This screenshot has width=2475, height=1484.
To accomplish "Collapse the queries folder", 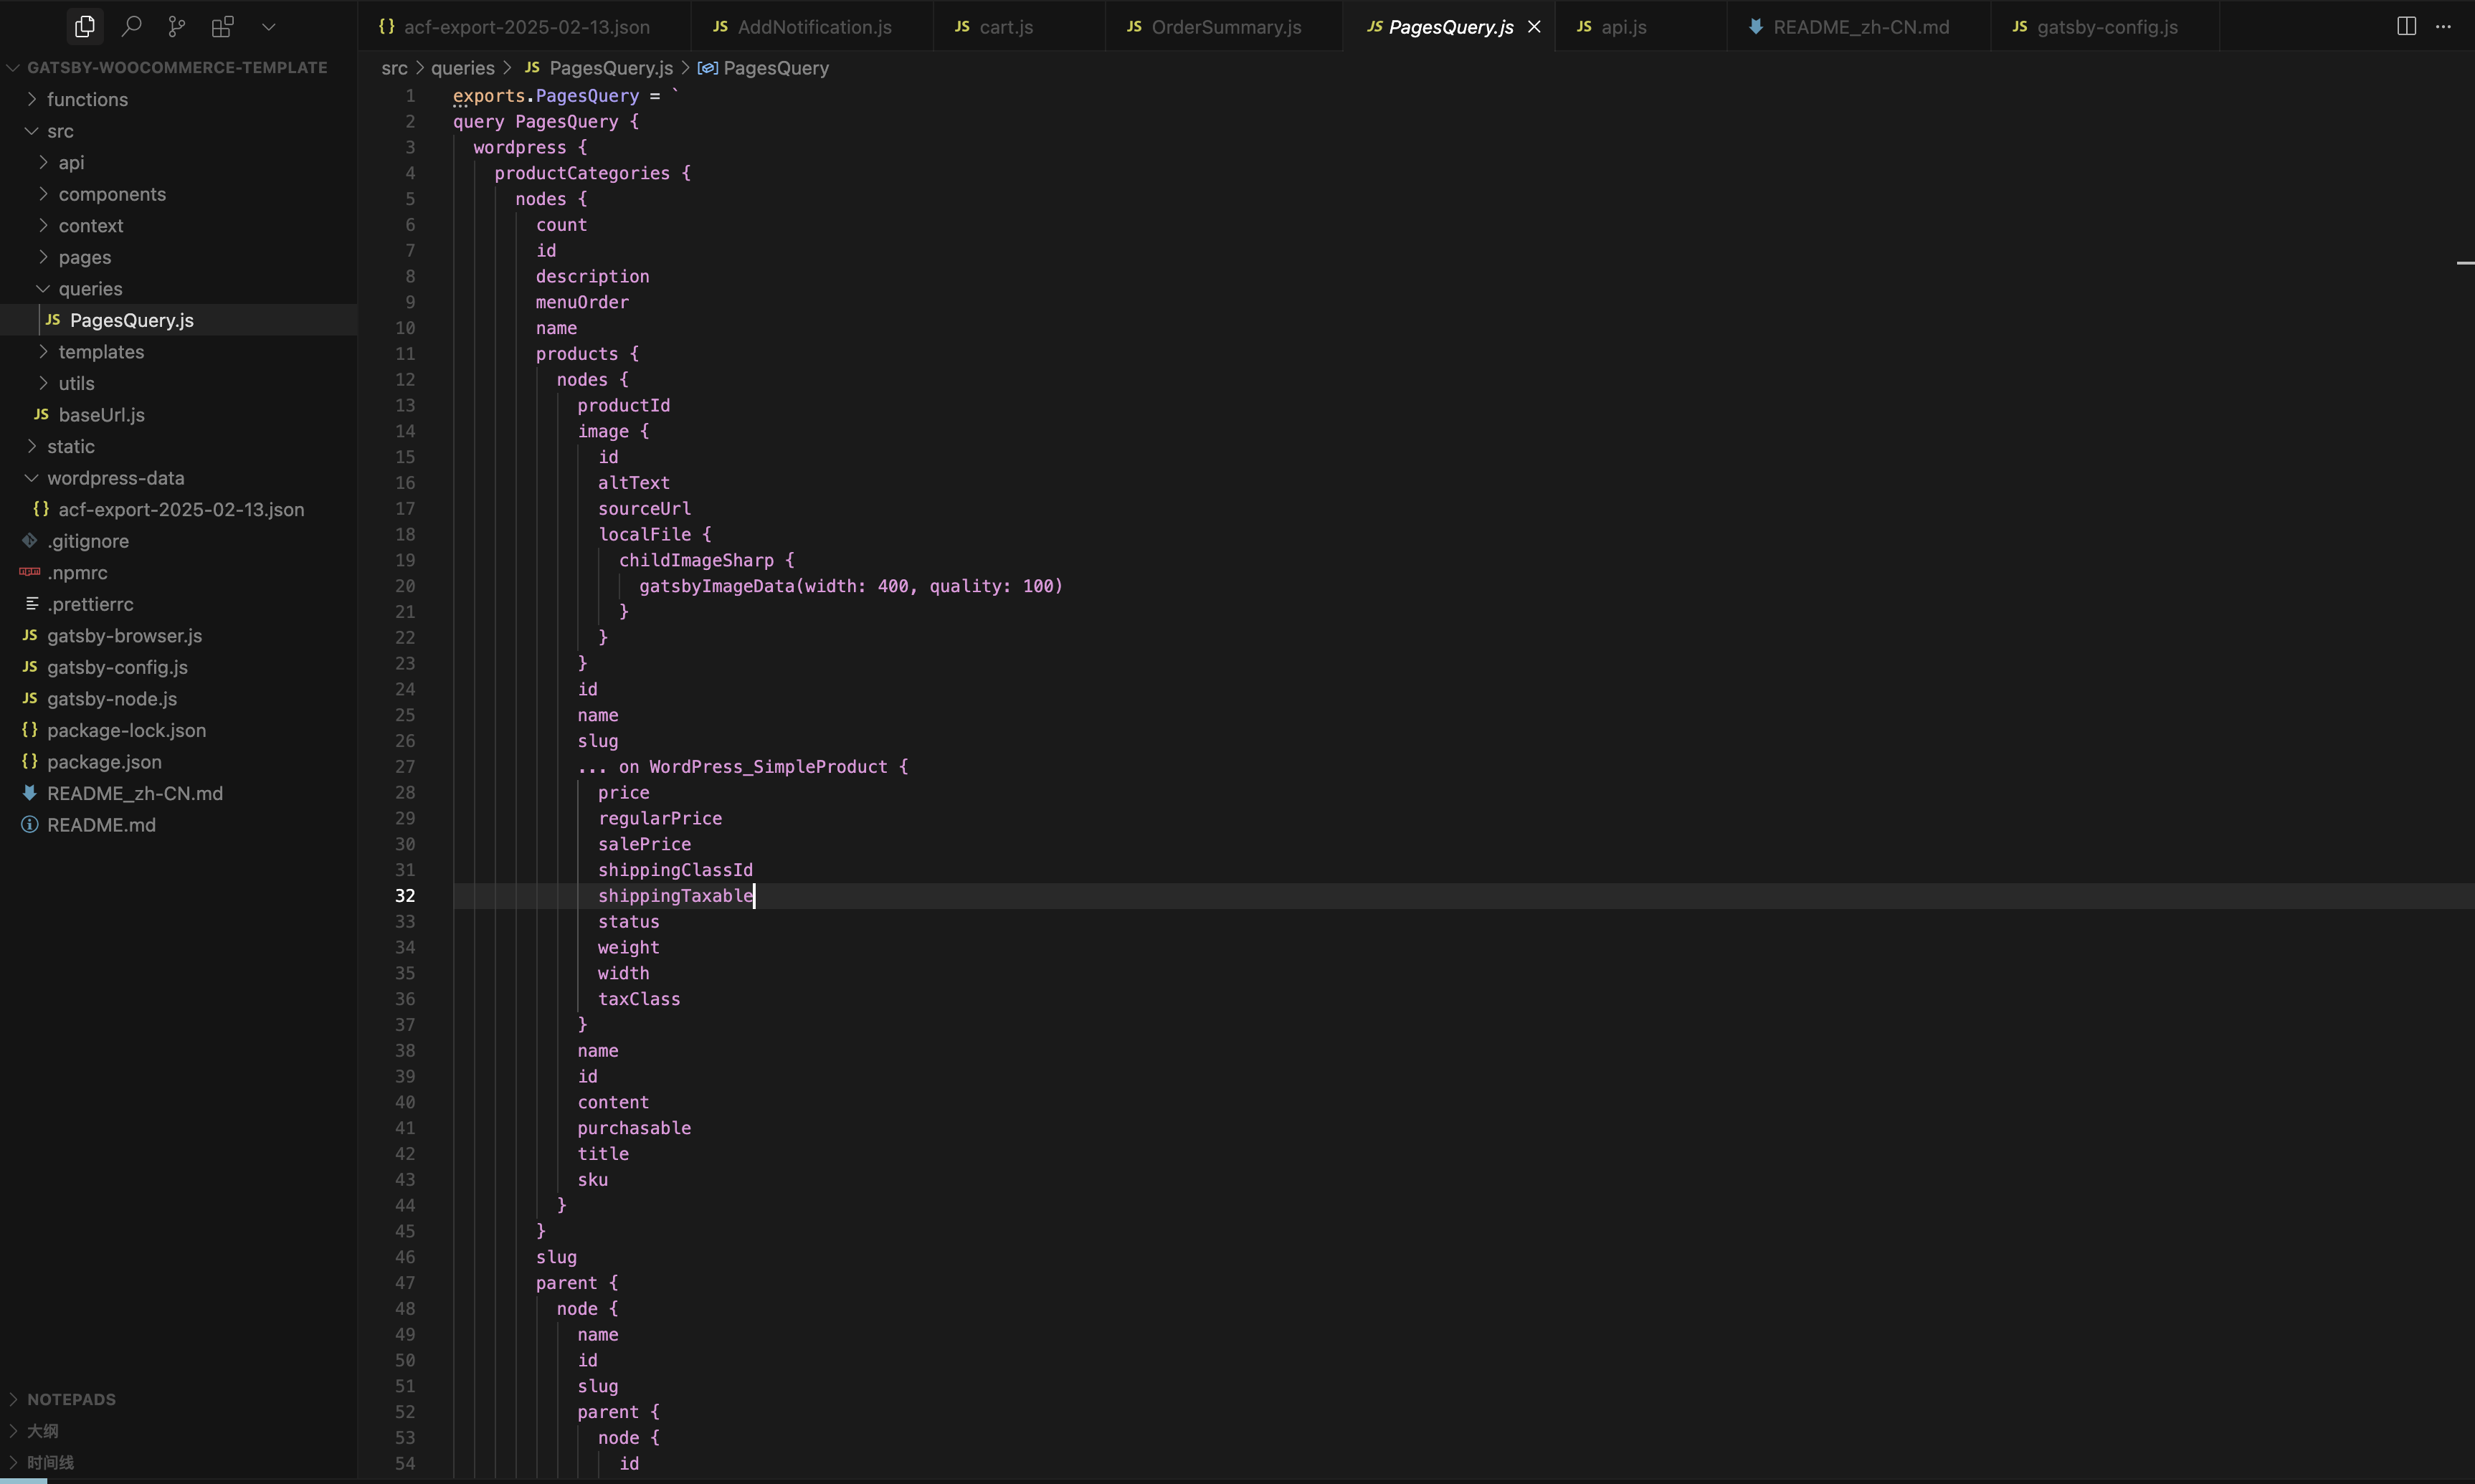I will (x=90, y=288).
